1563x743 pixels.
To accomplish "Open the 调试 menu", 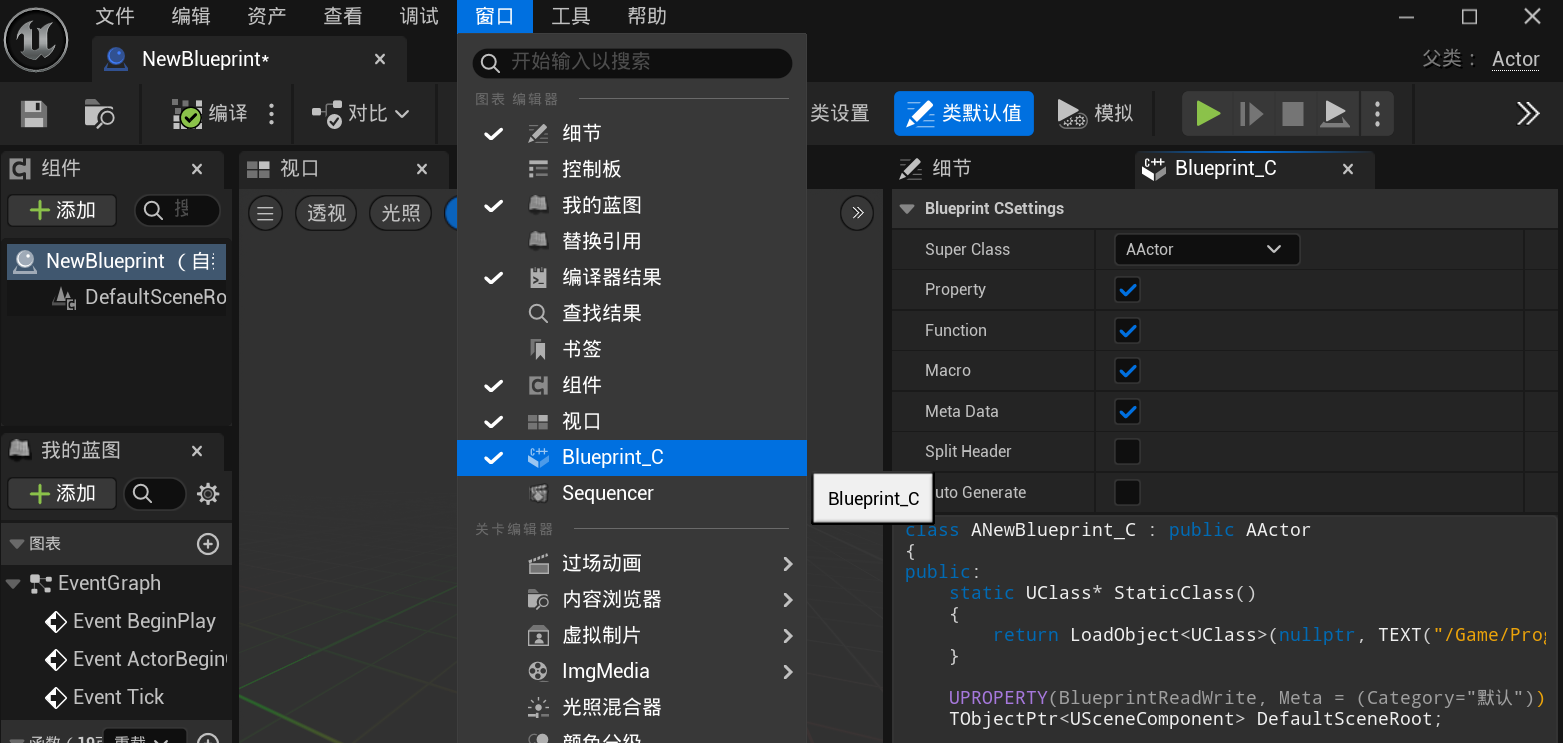I will pyautogui.click(x=419, y=16).
